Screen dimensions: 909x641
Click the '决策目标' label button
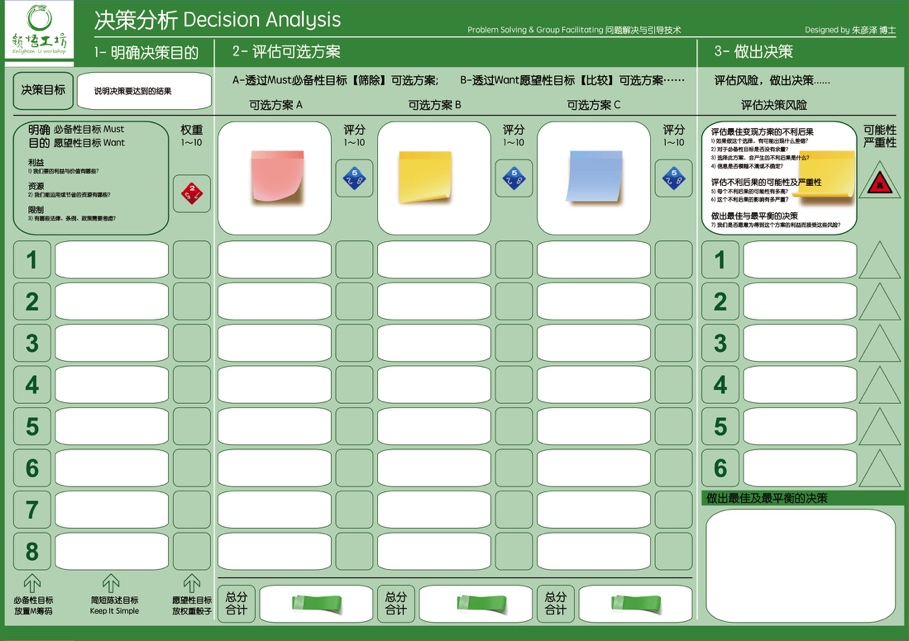click(x=43, y=90)
